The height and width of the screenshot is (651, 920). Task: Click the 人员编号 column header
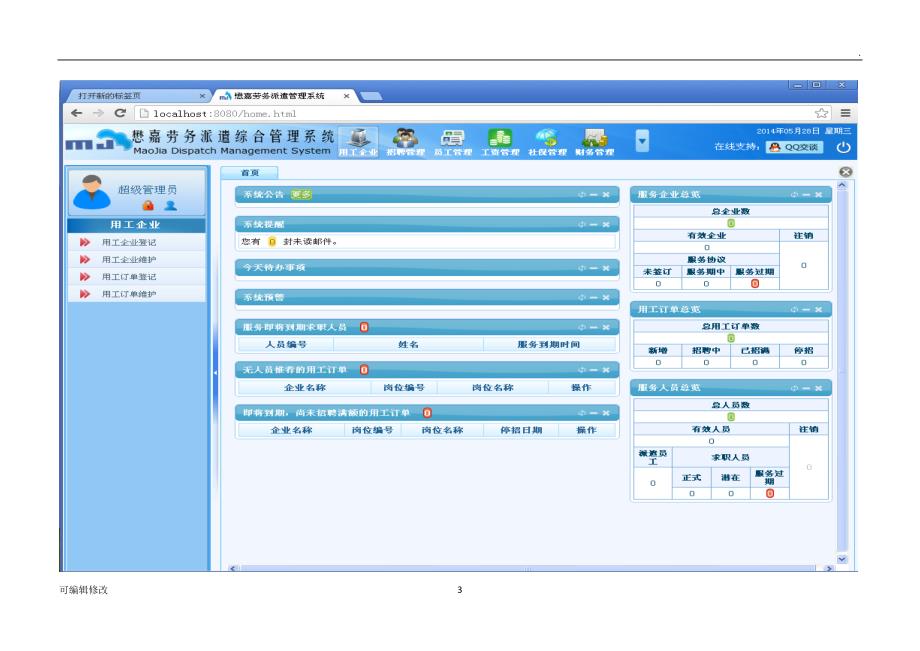pos(286,345)
